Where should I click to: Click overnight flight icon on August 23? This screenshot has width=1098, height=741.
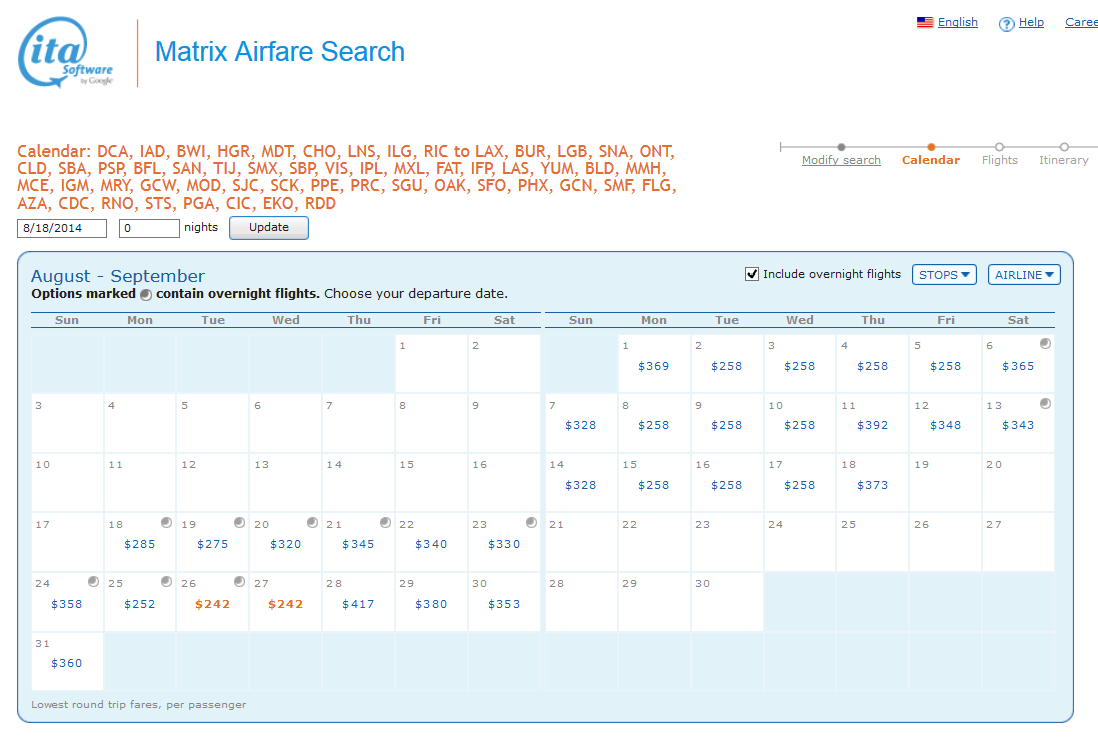[x=531, y=523]
